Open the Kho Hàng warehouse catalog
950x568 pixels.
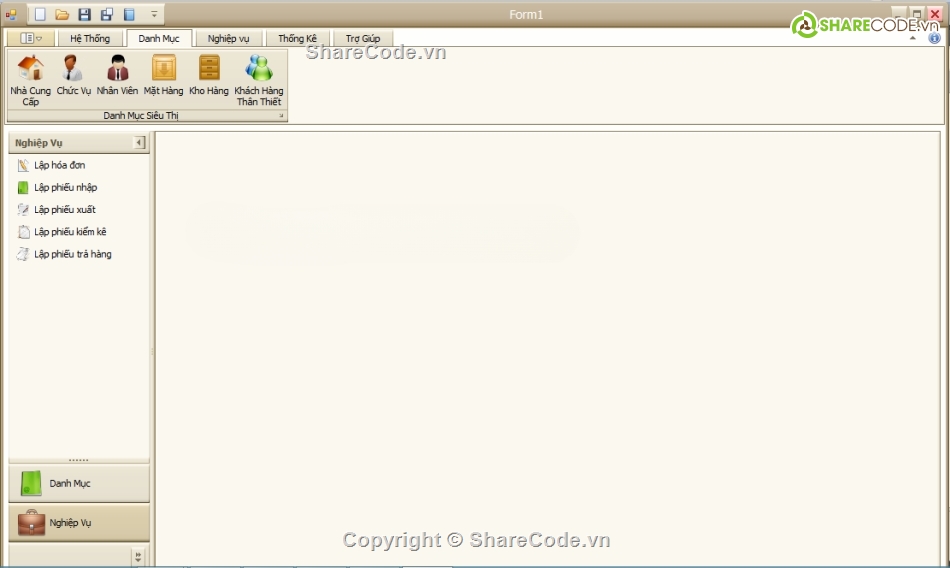209,75
